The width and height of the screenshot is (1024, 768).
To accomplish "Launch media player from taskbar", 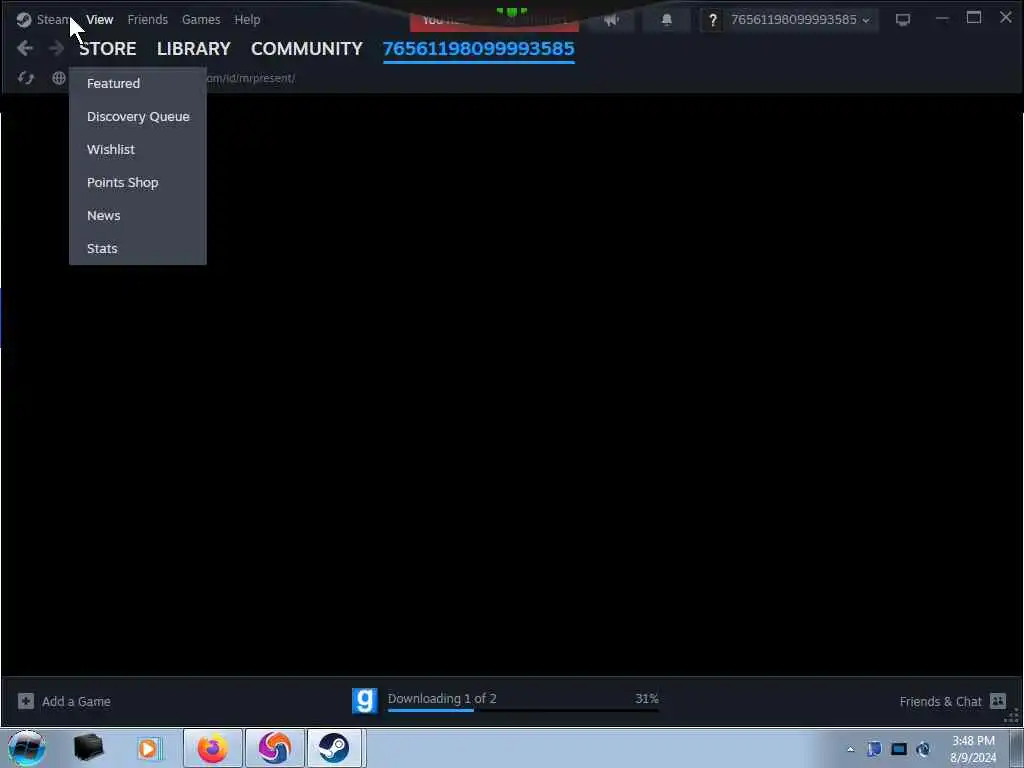I will click(148, 748).
